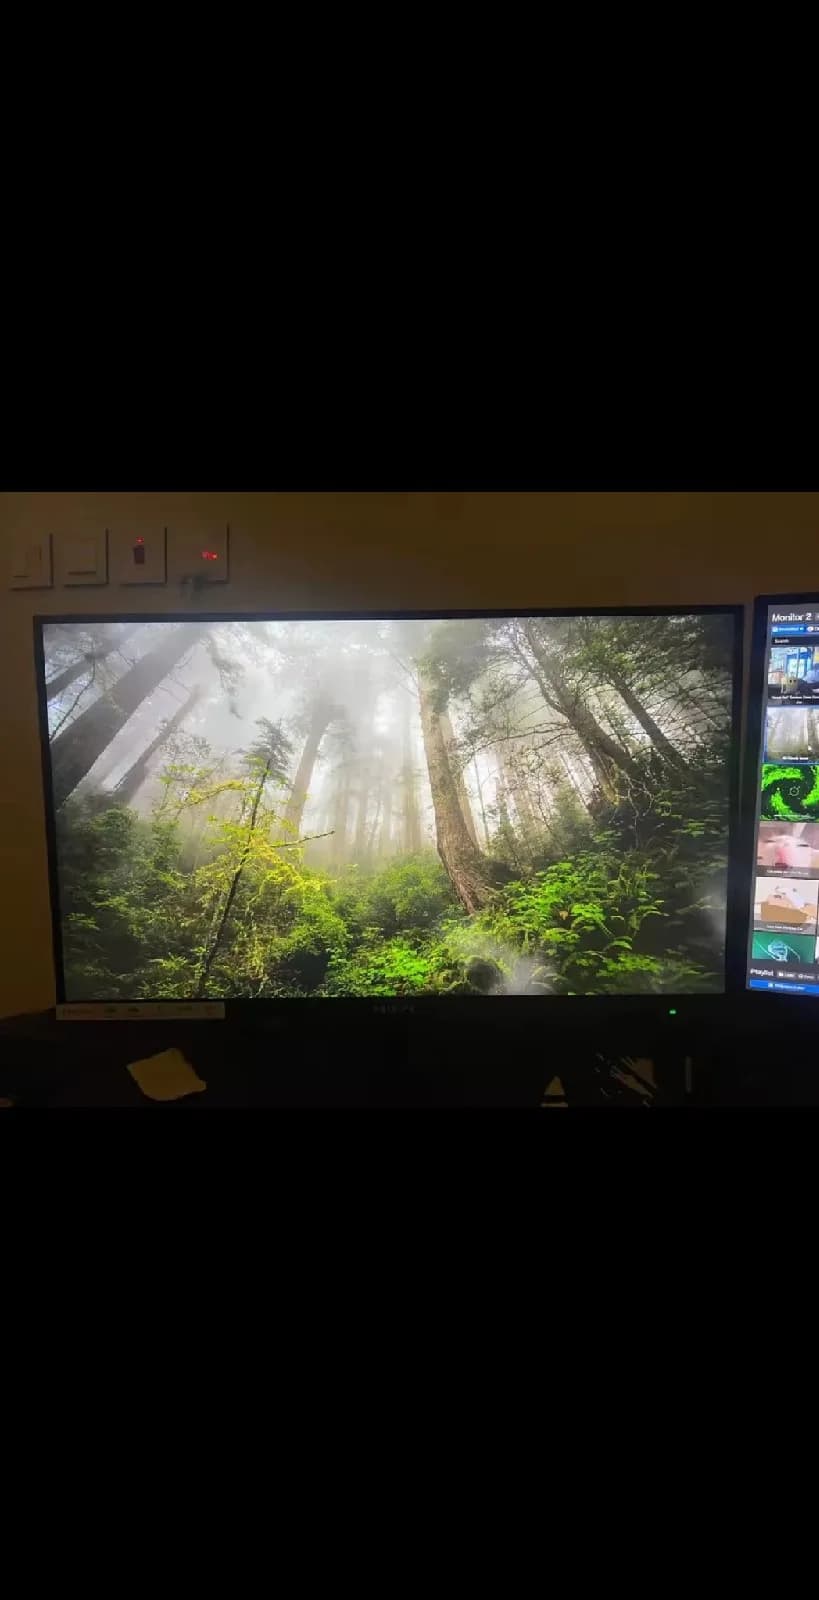Screen dimensions: 819x1600
Task: Click the icon on the Wallpaper Editor button
Action: pyautogui.click(x=770, y=985)
